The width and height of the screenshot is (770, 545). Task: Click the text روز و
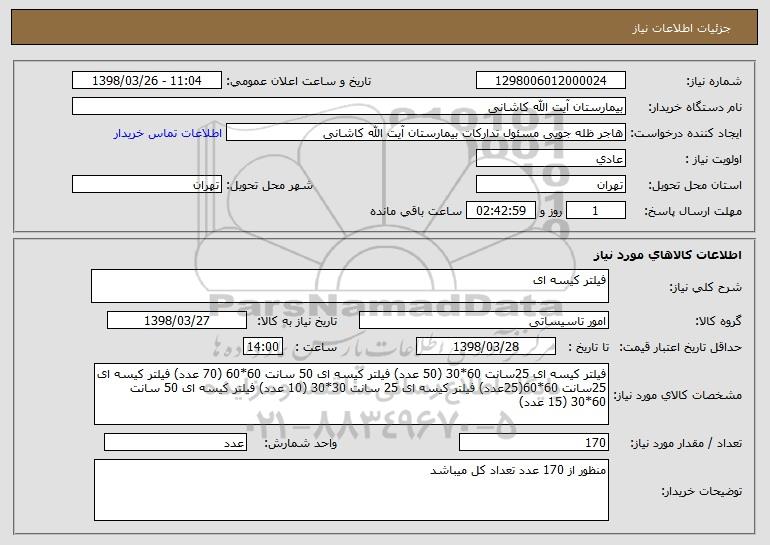(550, 211)
